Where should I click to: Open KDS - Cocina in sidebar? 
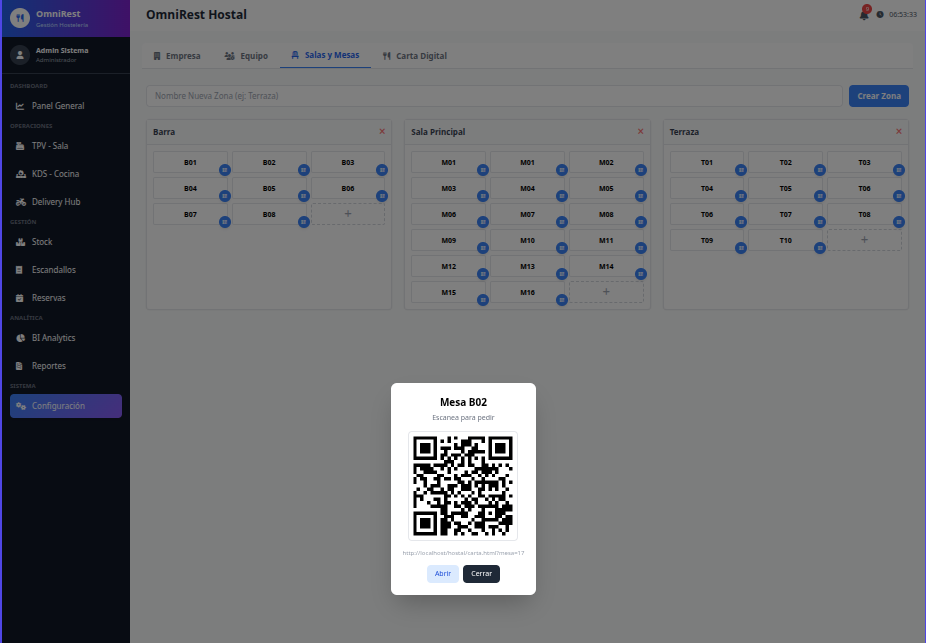tap(55, 174)
